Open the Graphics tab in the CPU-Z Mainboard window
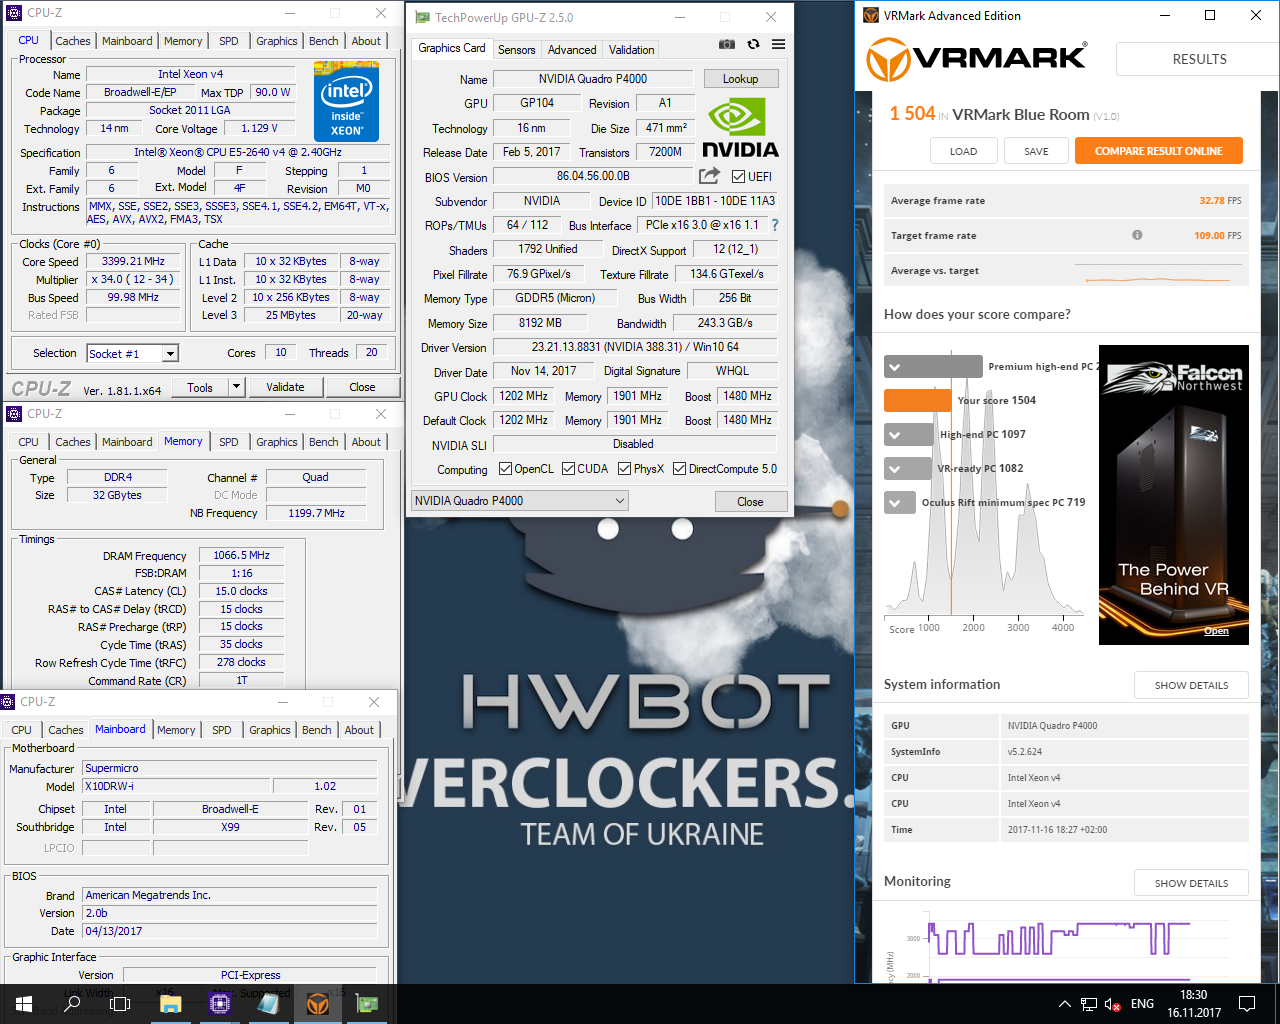 [x=270, y=730]
